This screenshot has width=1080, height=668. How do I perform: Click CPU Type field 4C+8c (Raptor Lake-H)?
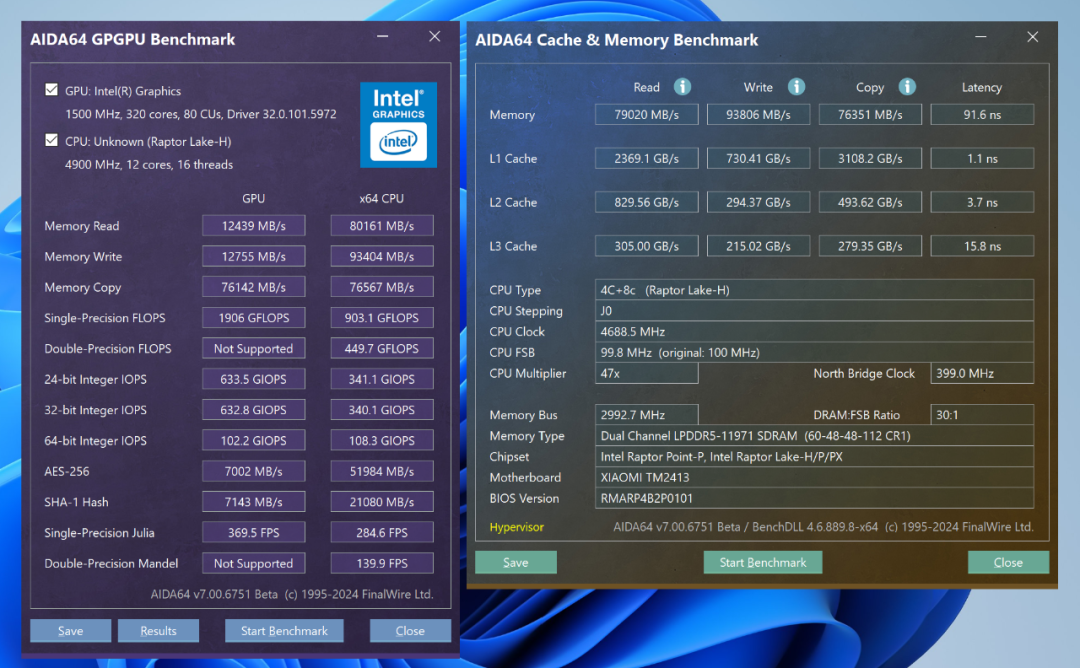pos(814,290)
